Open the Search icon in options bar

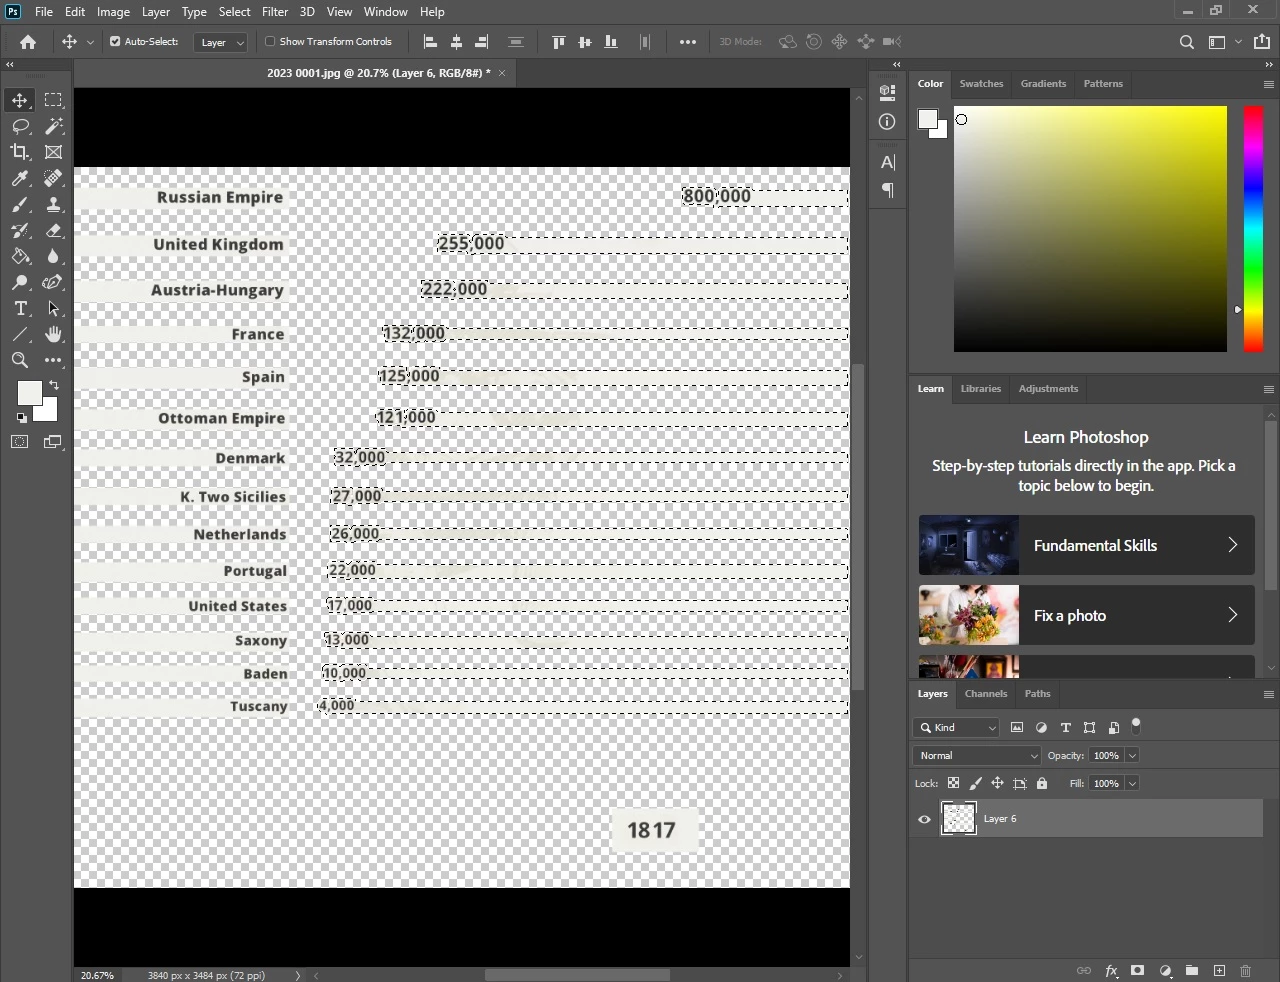coord(1186,42)
